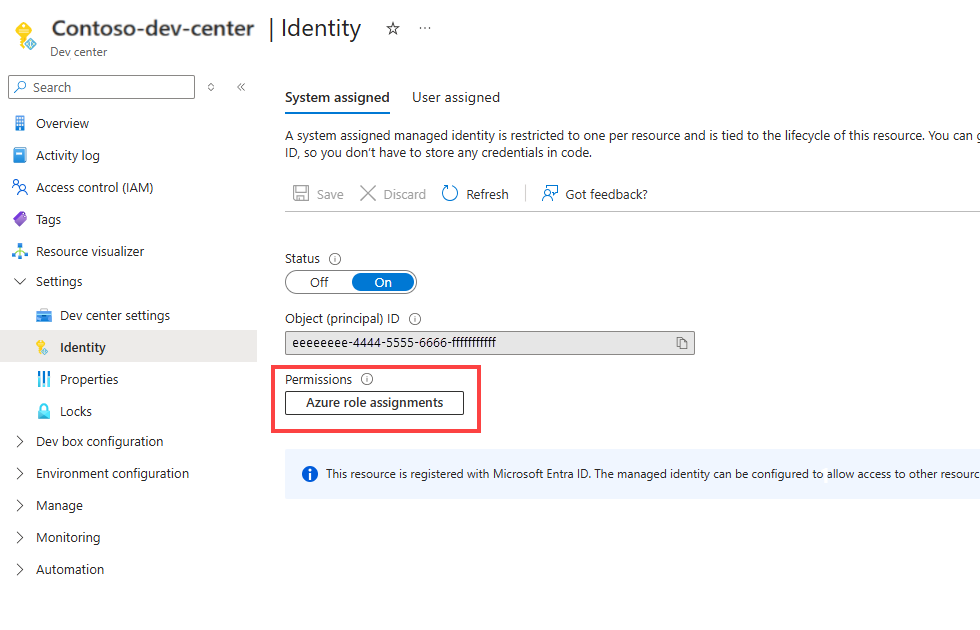The width and height of the screenshot is (980, 630).
Task: Show Object (principal) ID info icon
Action: [415, 319]
